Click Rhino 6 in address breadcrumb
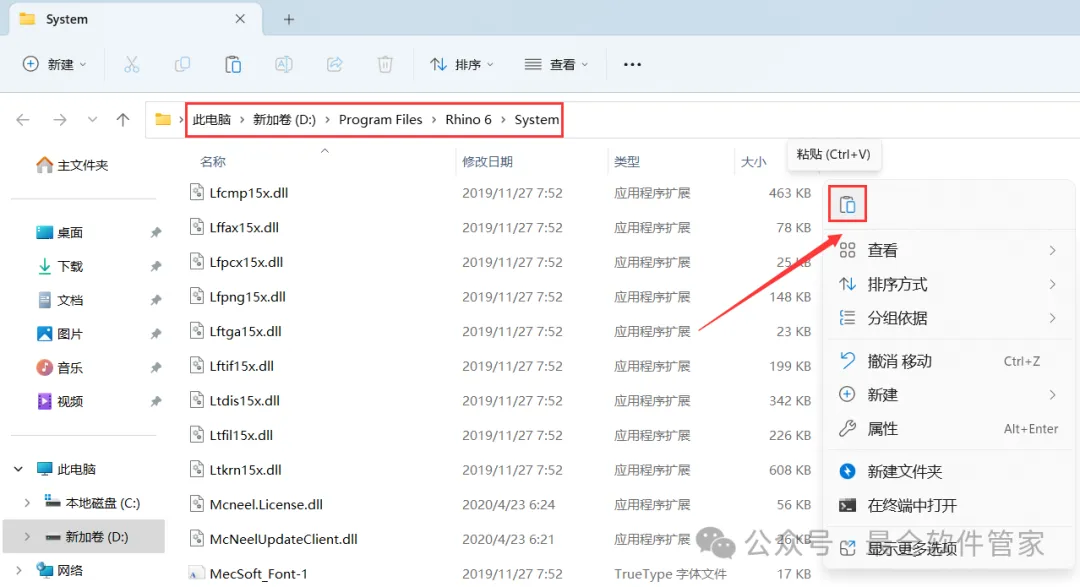 [x=468, y=120]
